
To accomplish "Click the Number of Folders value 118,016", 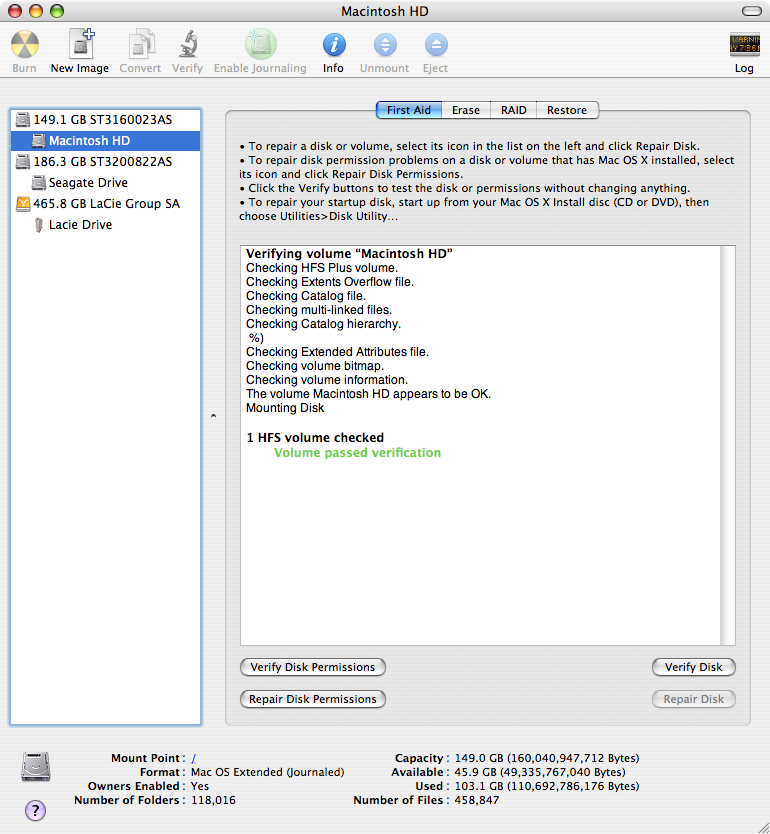I will 213,800.
